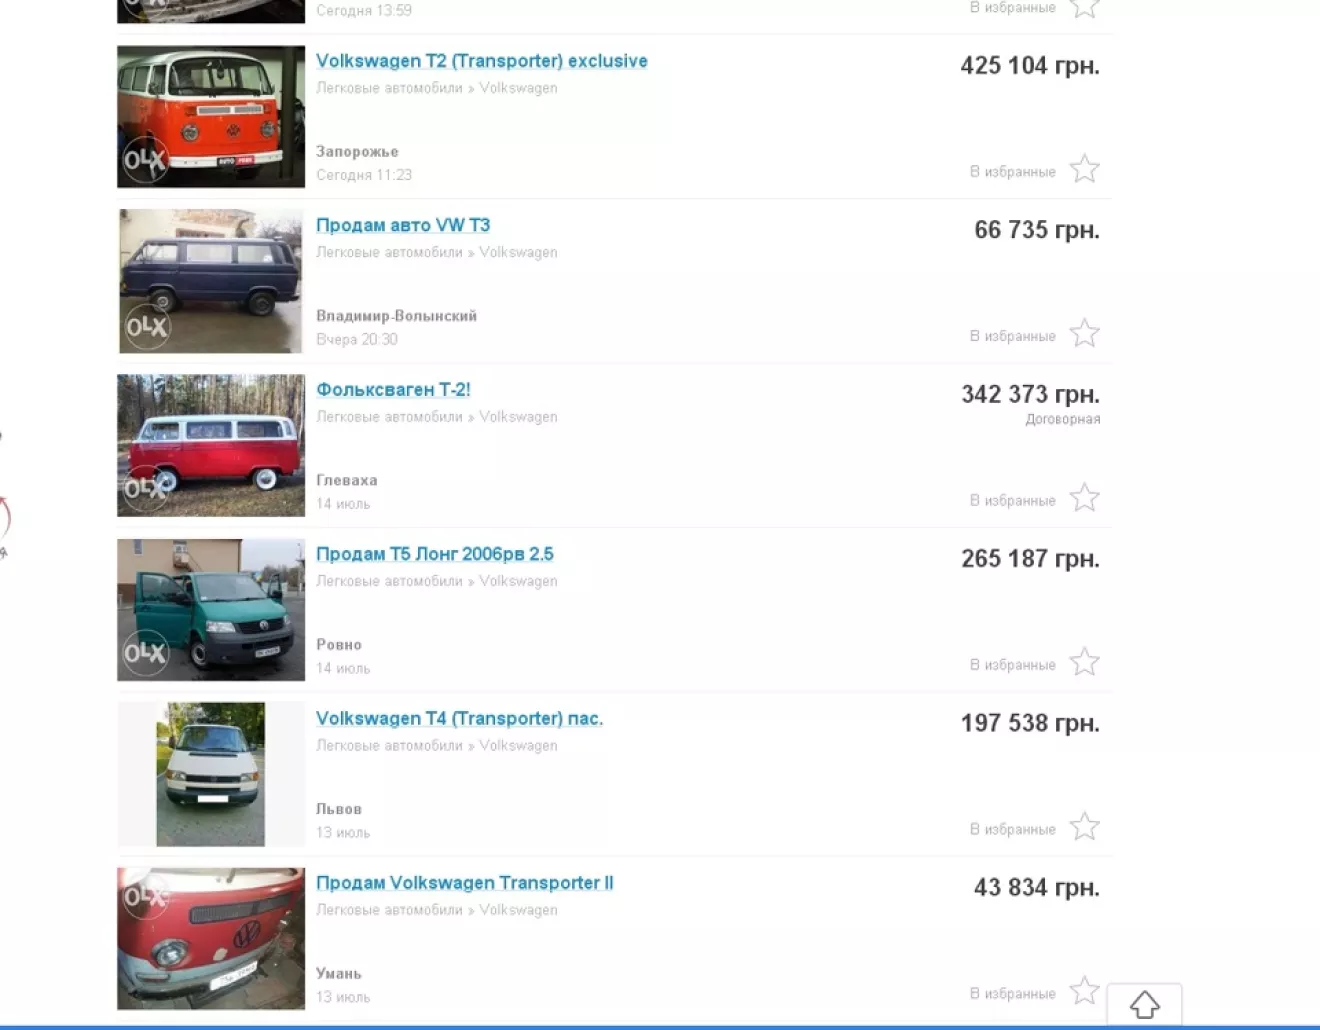The image size is (1320, 1030).
Task: Open Volkswagen T4 (Transporter) пас. link
Action: (460, 718)
